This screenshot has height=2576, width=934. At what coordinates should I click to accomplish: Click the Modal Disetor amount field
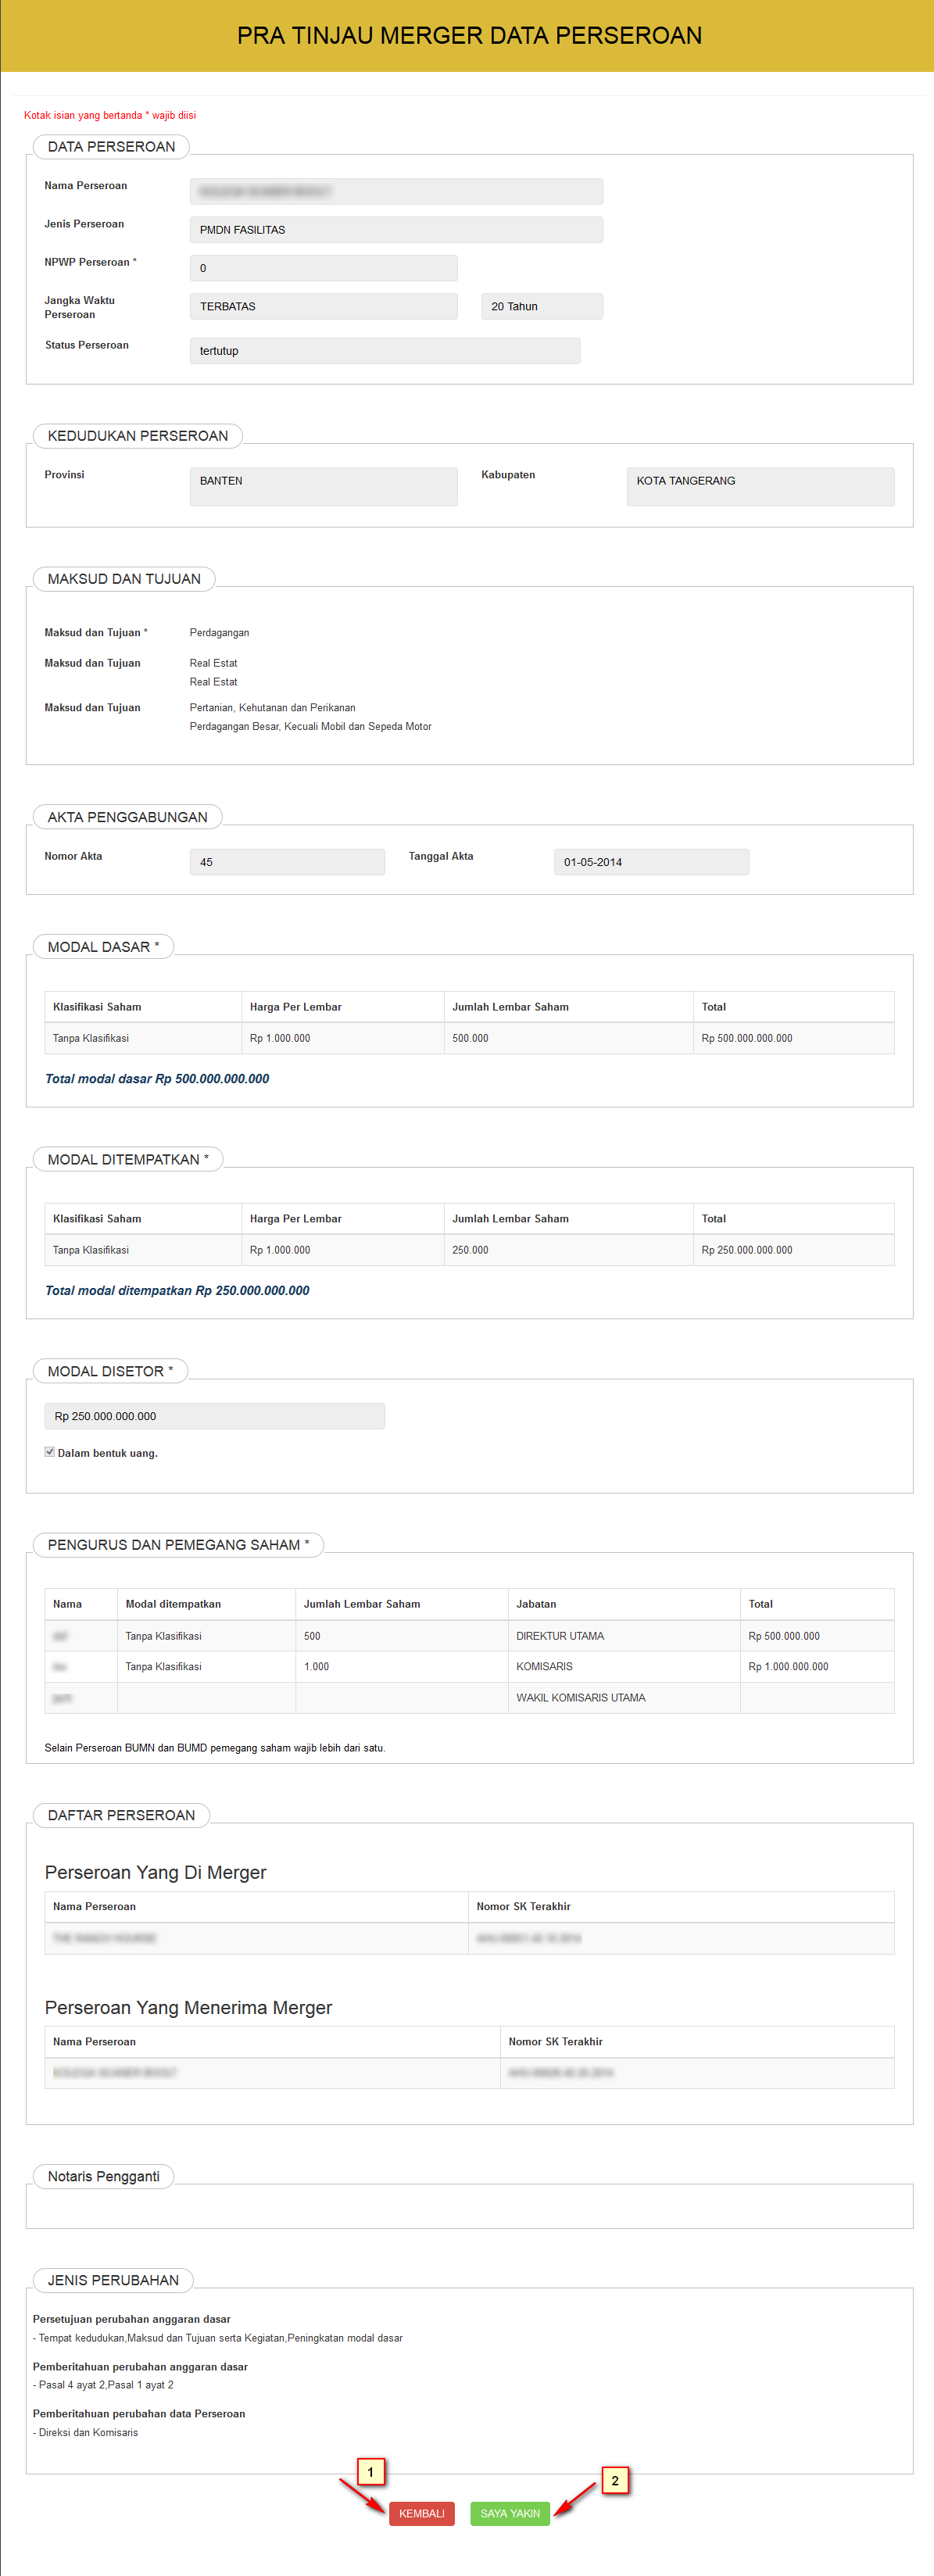pos(214,1416)
